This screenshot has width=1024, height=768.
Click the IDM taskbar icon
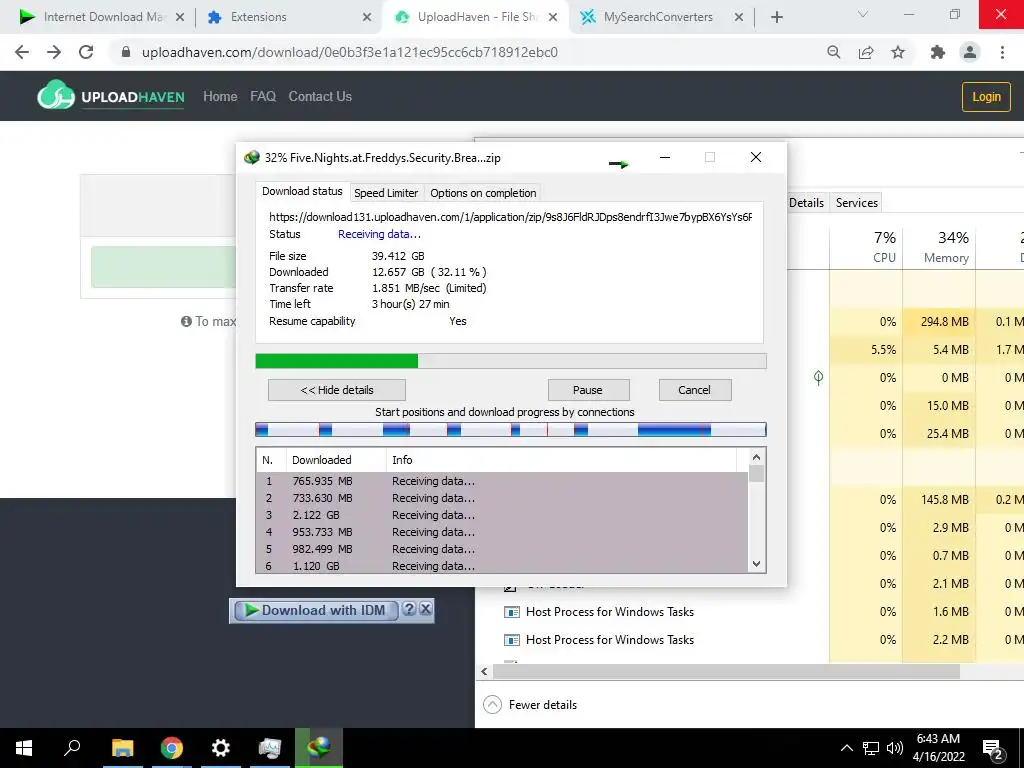tap(319, 748)
